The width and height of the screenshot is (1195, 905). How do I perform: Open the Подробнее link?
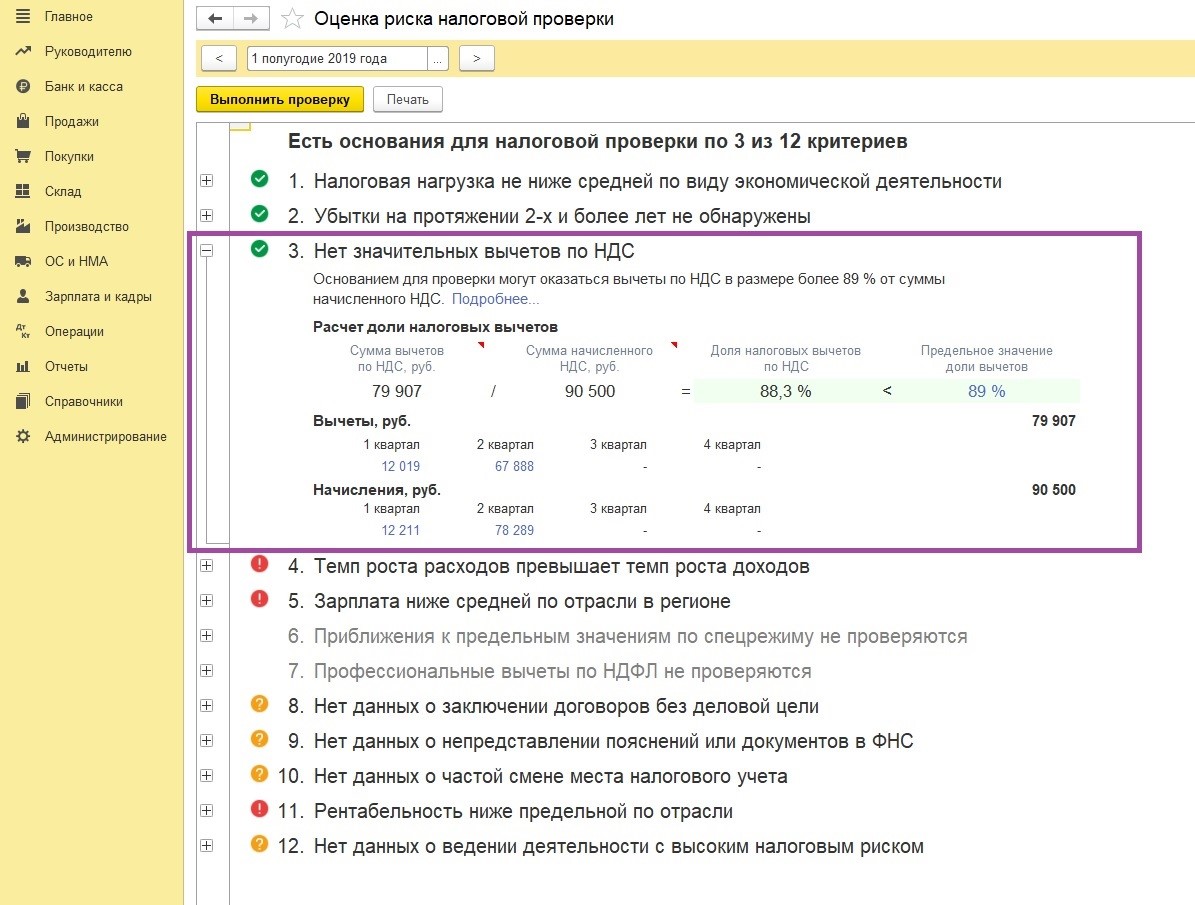(x=495, y=299)
